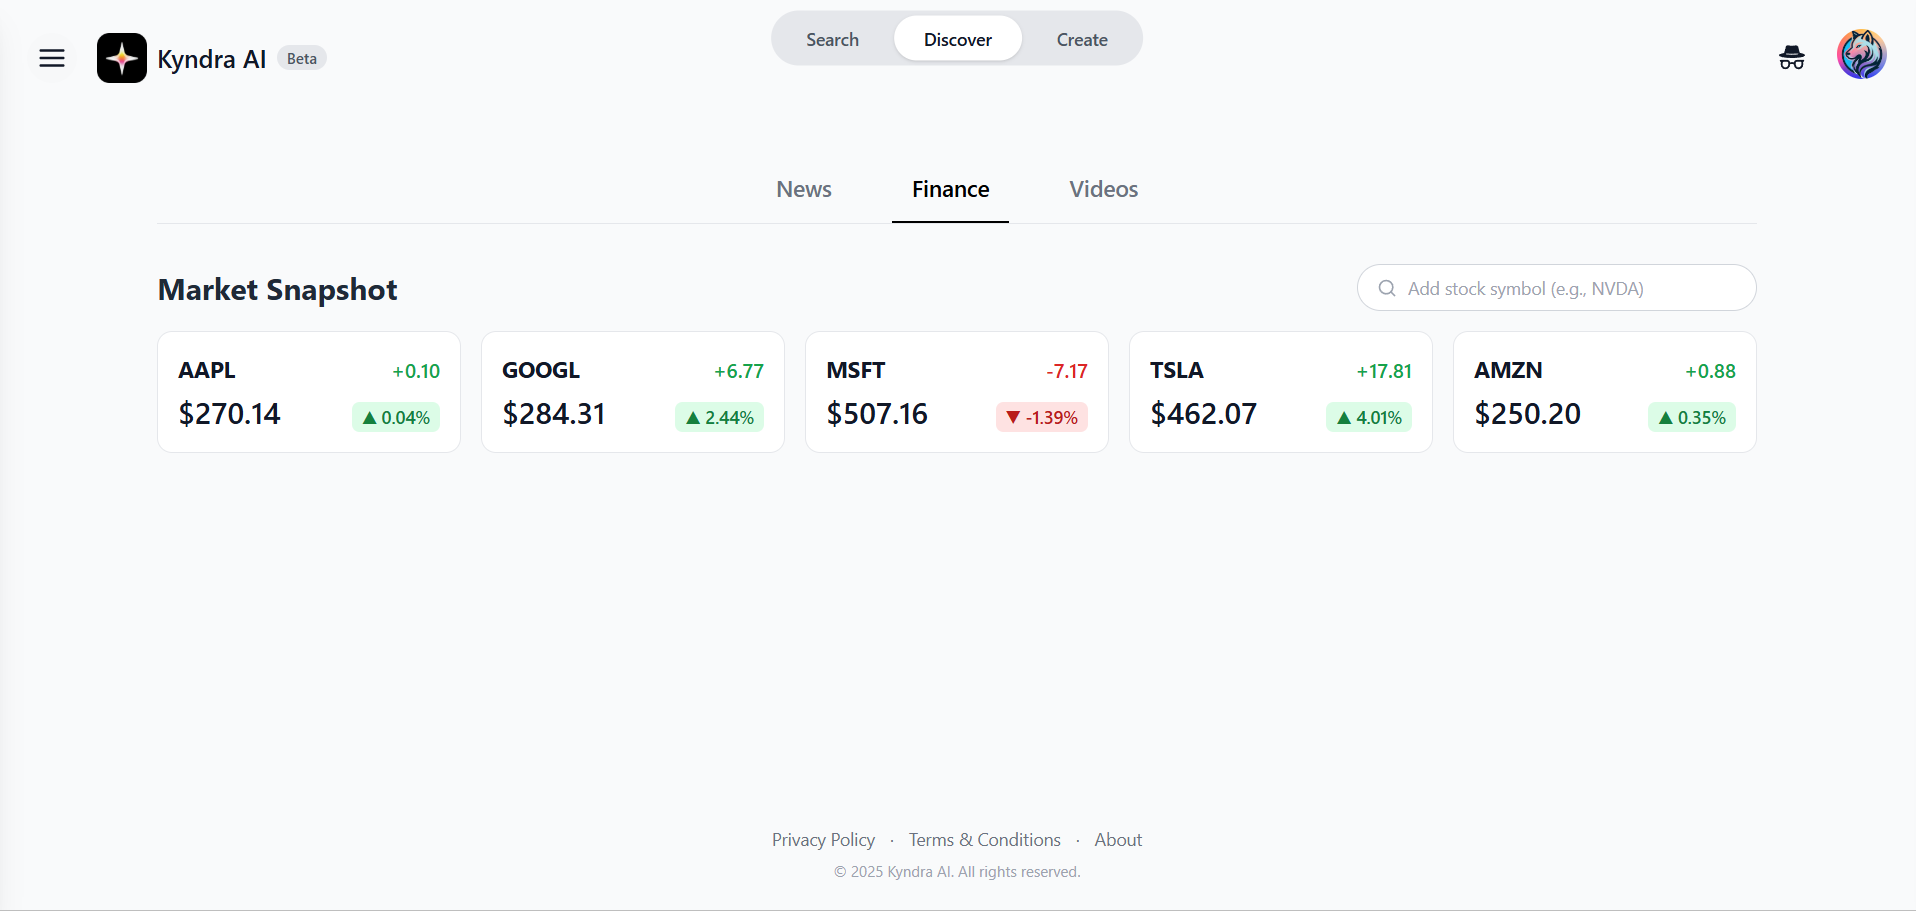Click the +0.10 change value

[416, 371]
